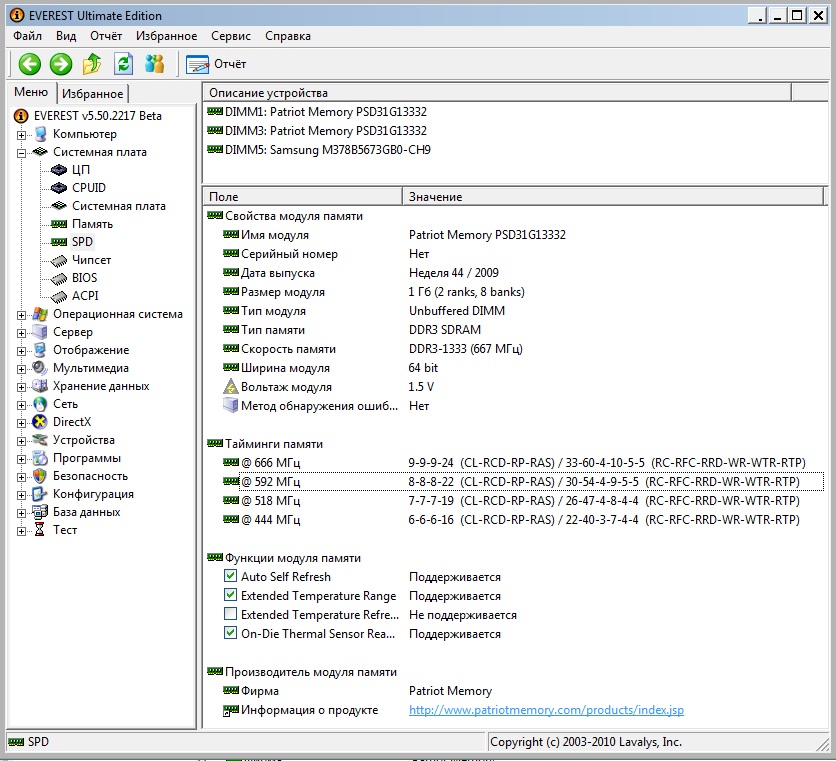
Task: Expand the Операционная система node
Action: click(21, 315)
